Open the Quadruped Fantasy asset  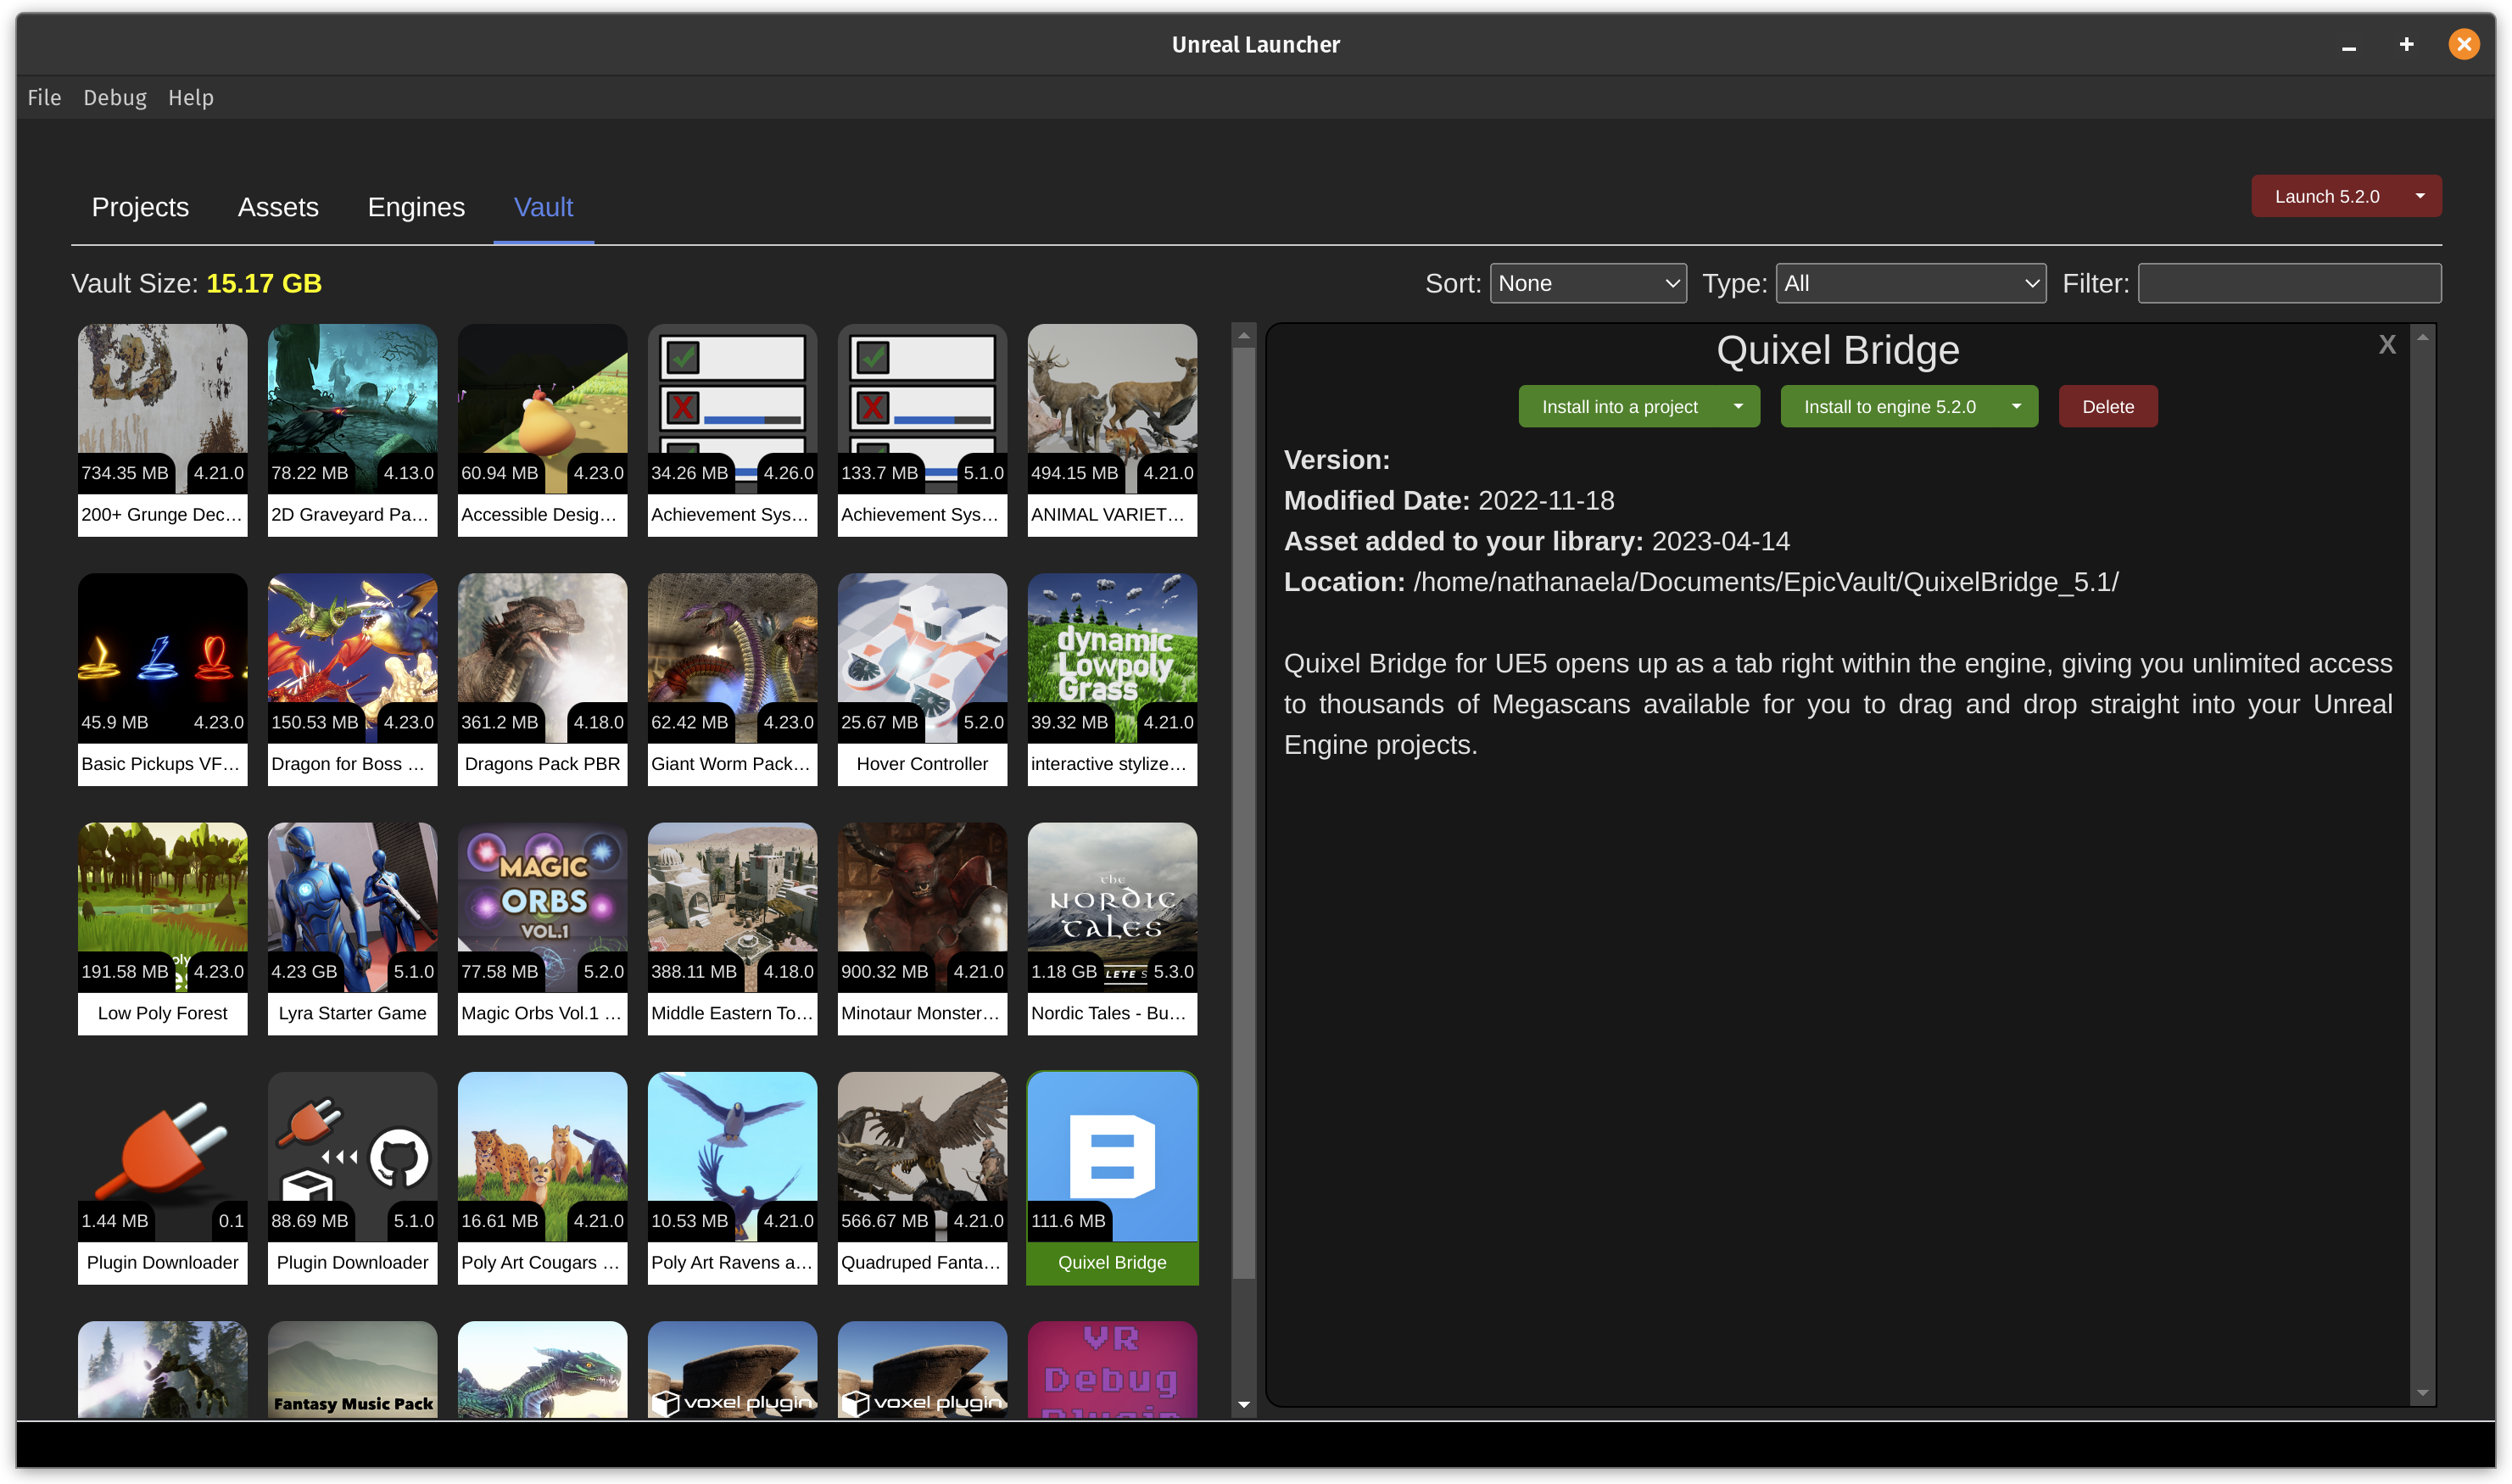click(922, 1177)
